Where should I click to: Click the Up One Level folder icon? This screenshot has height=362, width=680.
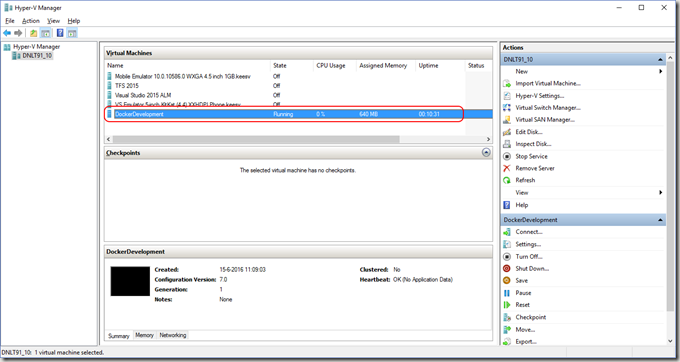pos(33,33)
